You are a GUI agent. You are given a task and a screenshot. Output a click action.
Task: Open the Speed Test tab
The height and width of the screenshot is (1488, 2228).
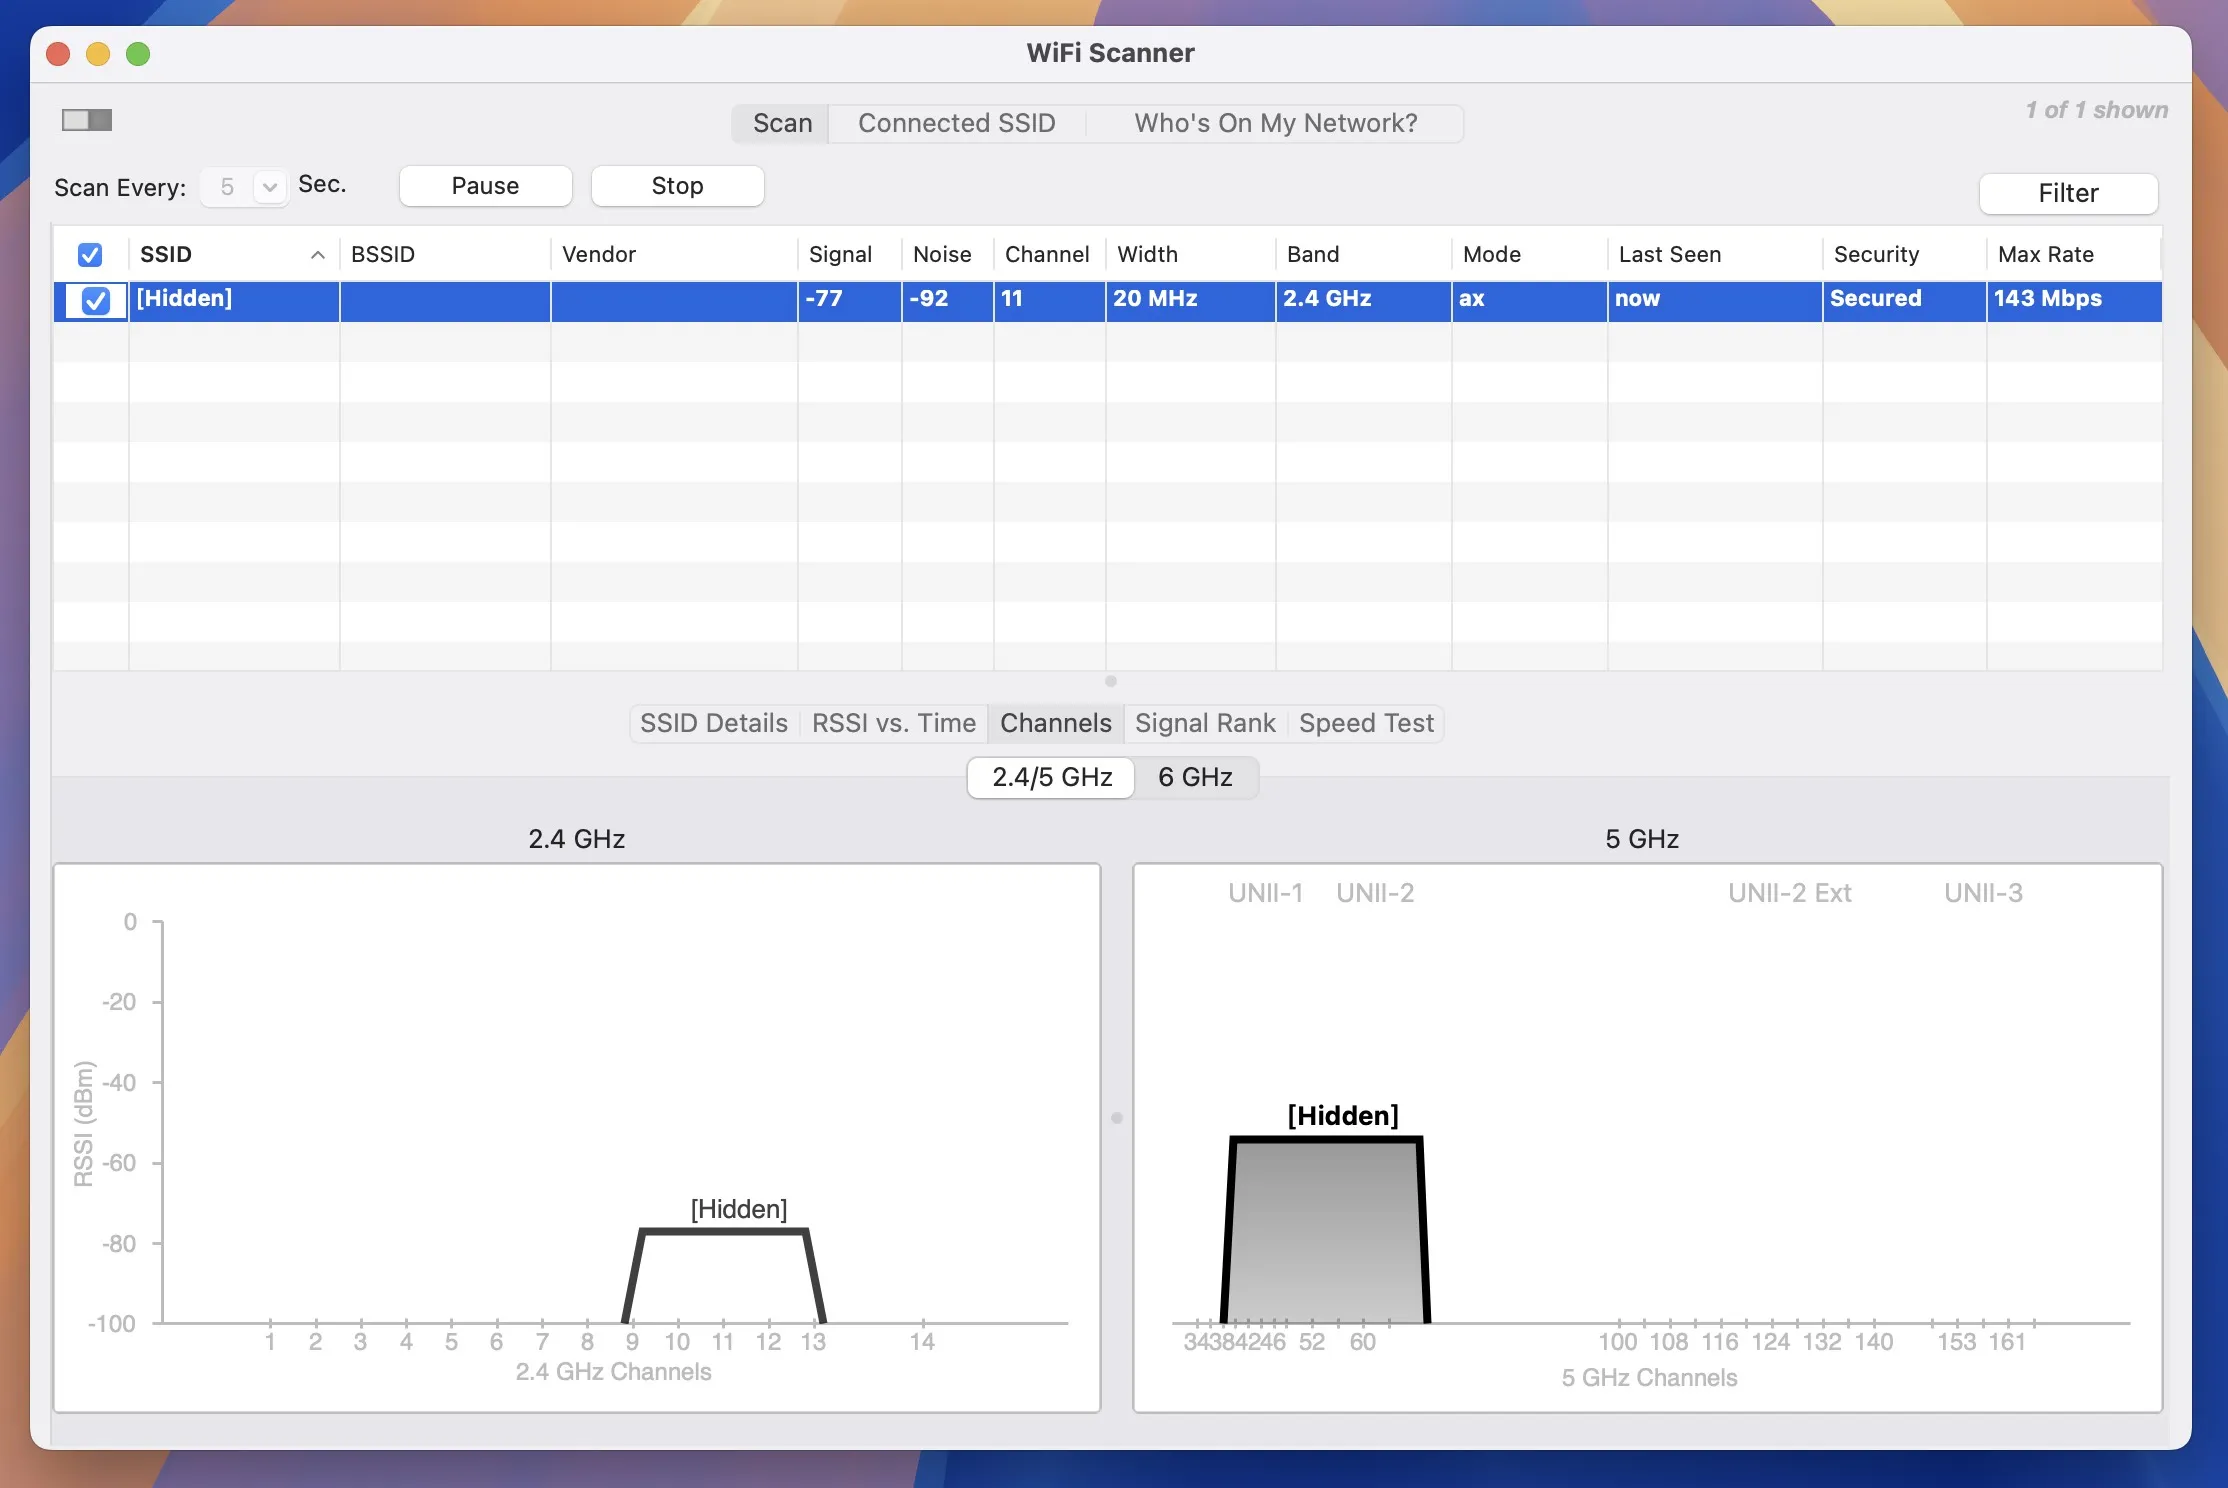[x=1366, y=723]
